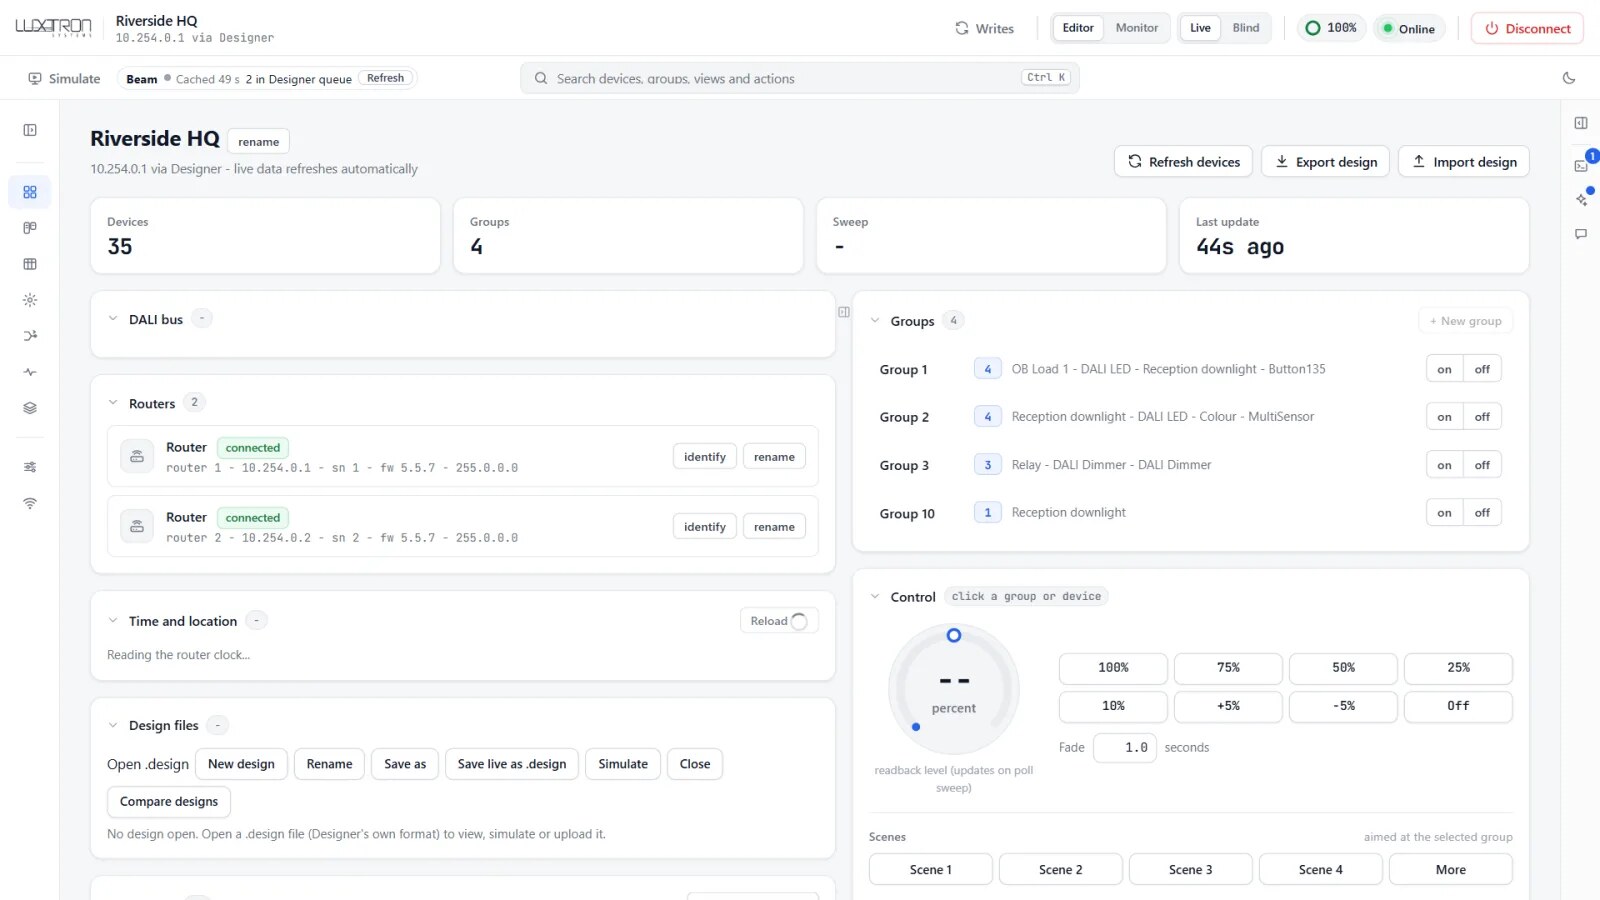Screen dimensions: 1600x900
Task: Toggle the right sidebar panel icon
Action: pos(1581,123)
